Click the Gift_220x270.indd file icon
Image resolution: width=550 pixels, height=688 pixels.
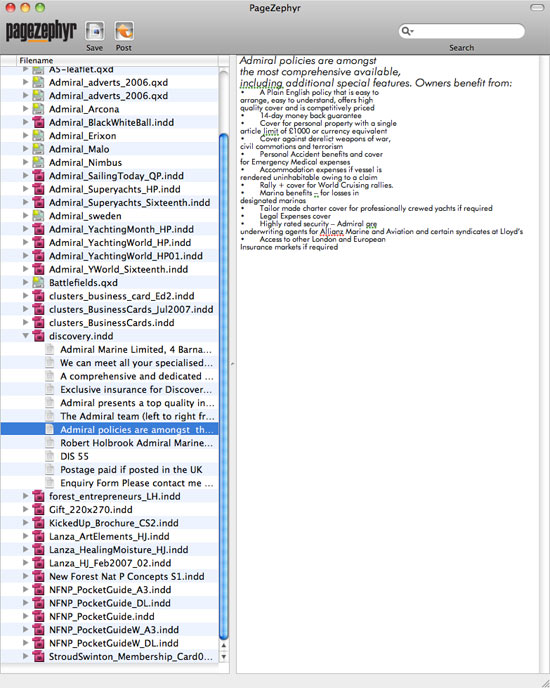39,509
